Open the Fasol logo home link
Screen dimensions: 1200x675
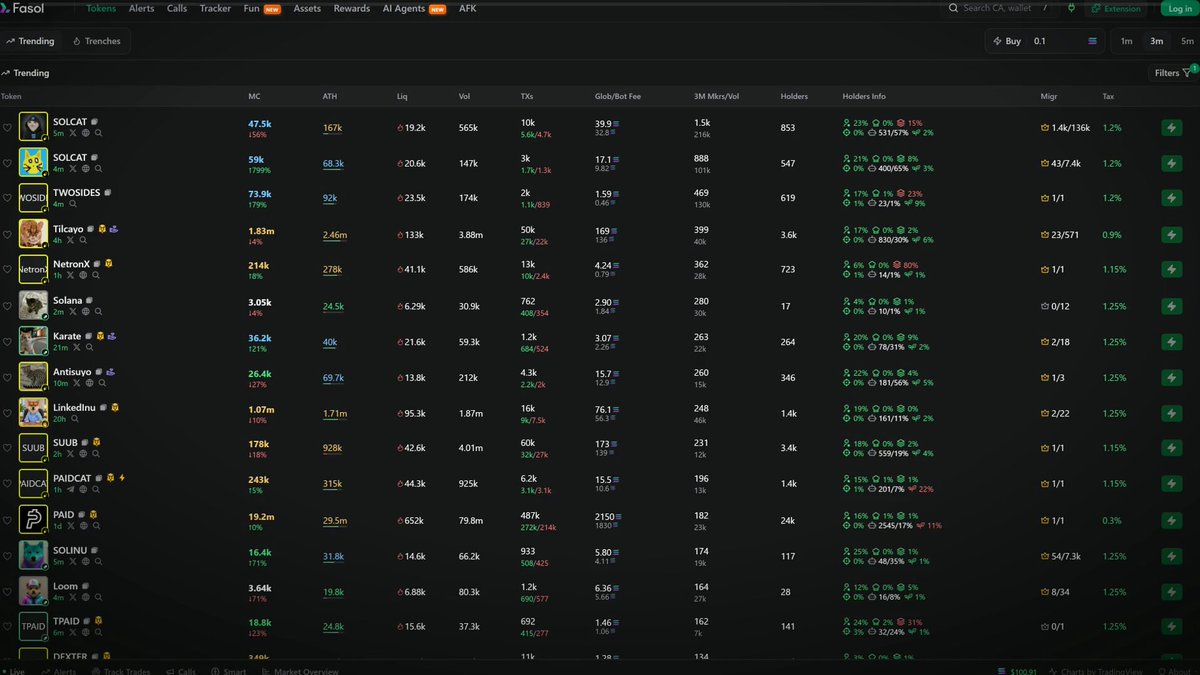point(23,8)
